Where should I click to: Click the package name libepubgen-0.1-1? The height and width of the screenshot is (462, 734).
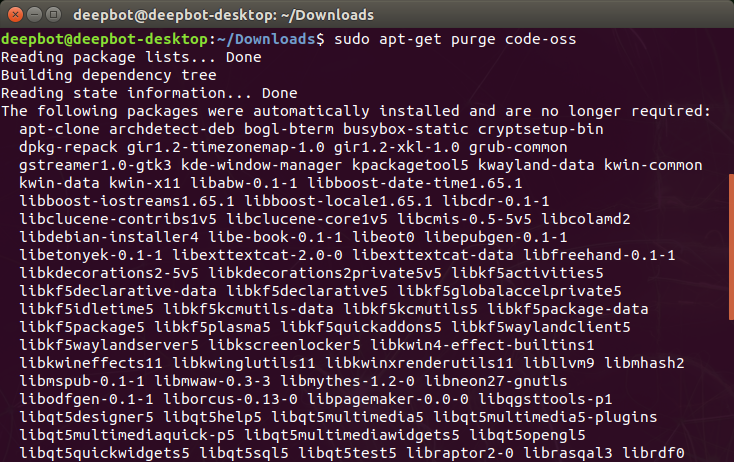point(496,237)
